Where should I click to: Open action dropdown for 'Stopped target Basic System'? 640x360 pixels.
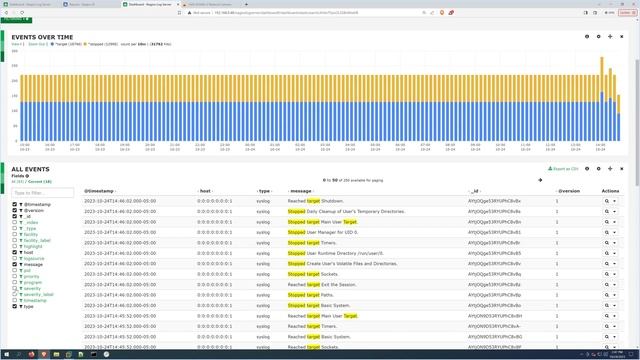tap(614, 306)
